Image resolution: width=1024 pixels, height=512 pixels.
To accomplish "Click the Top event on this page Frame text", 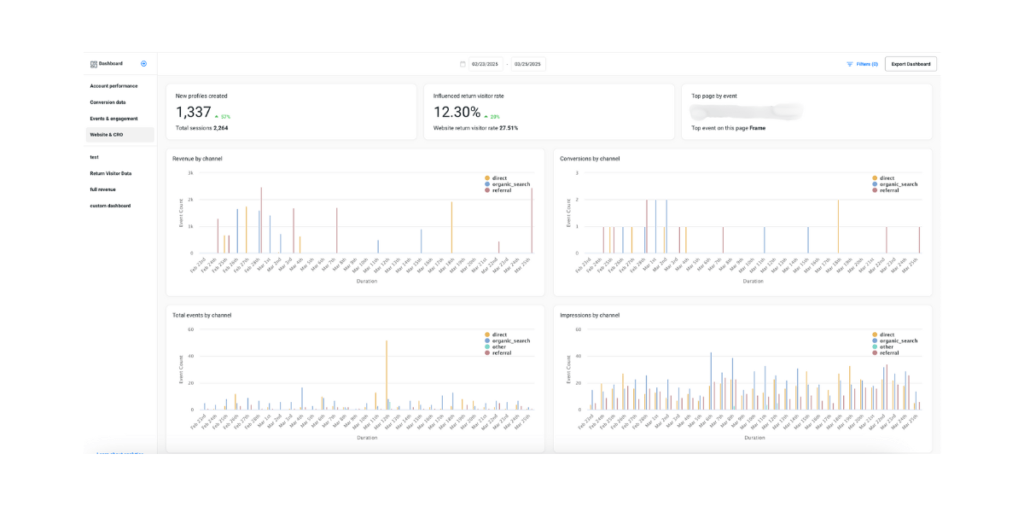I will click(729, 128).
